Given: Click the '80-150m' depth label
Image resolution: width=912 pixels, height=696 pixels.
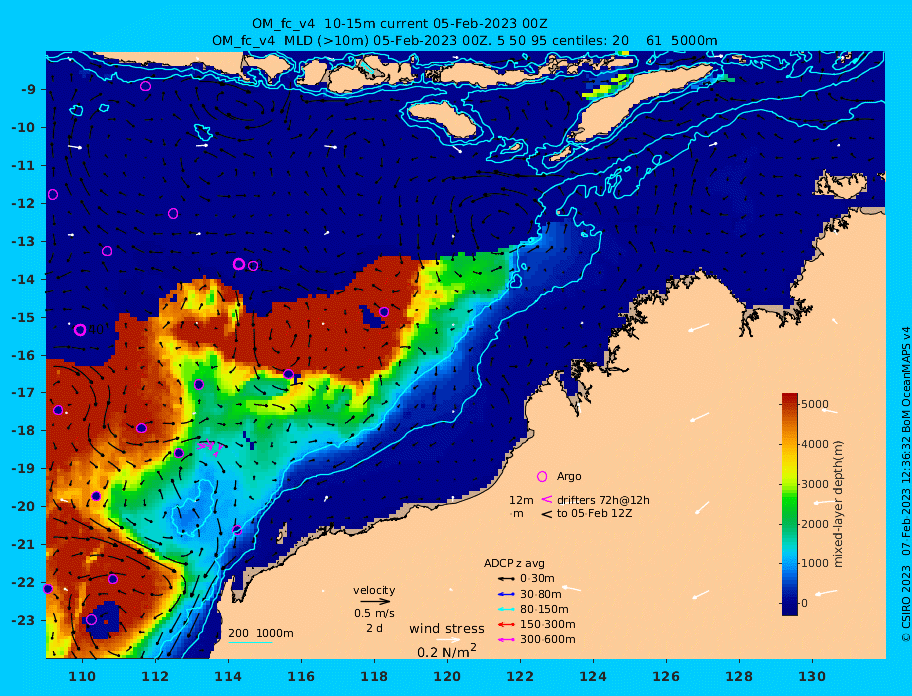Looking at the screenshot, I should [544, 609].
